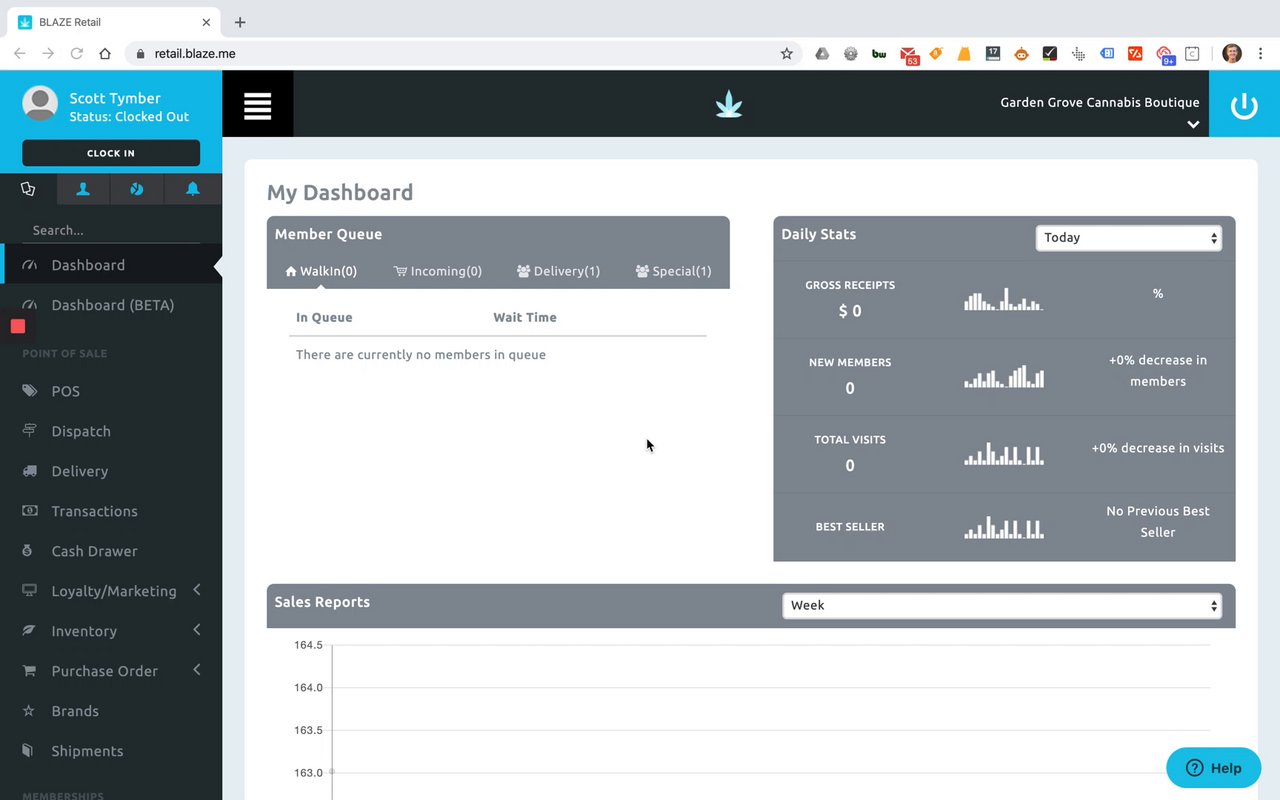This screenshot has width=1280, height=800.
Task: Switch to the Delivery(1) queue tab
Action: [x=558, y=271]
